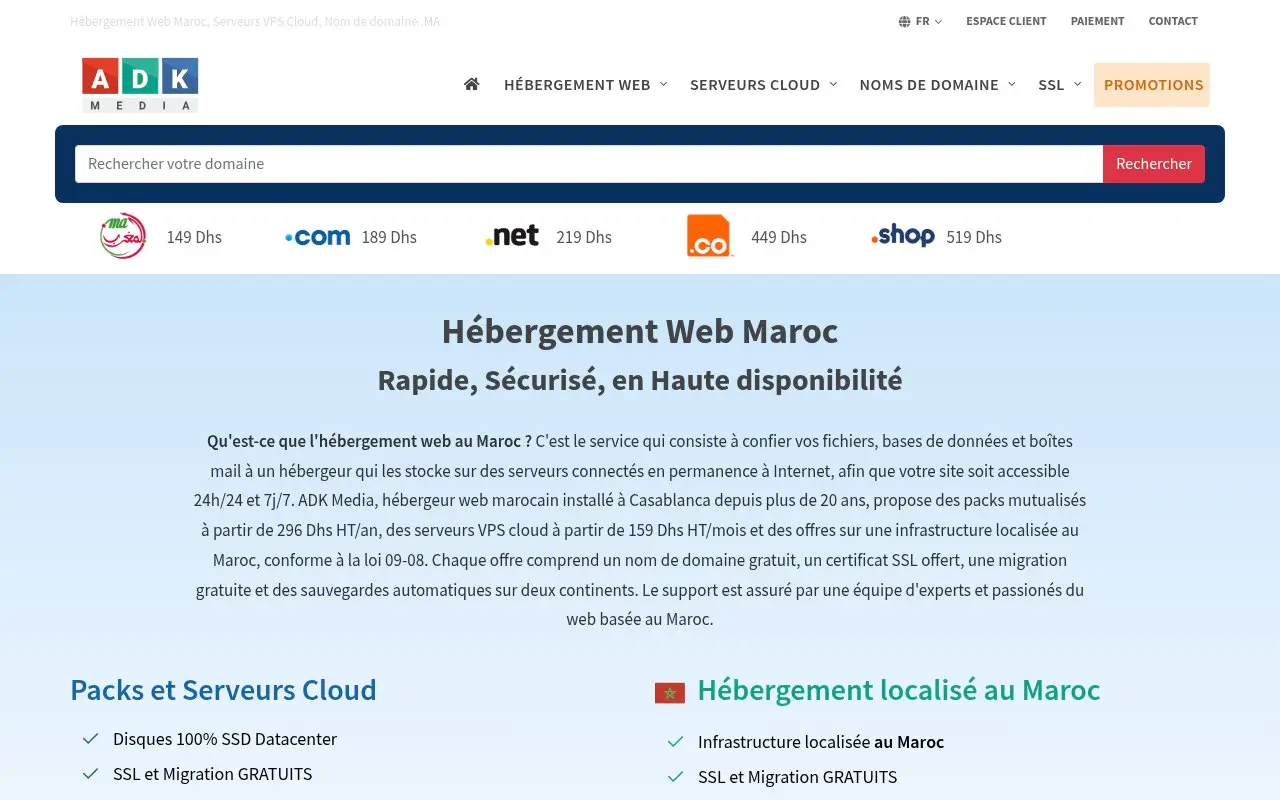
Task: Click the 449 Dhs price
Action: click(779, 237)
